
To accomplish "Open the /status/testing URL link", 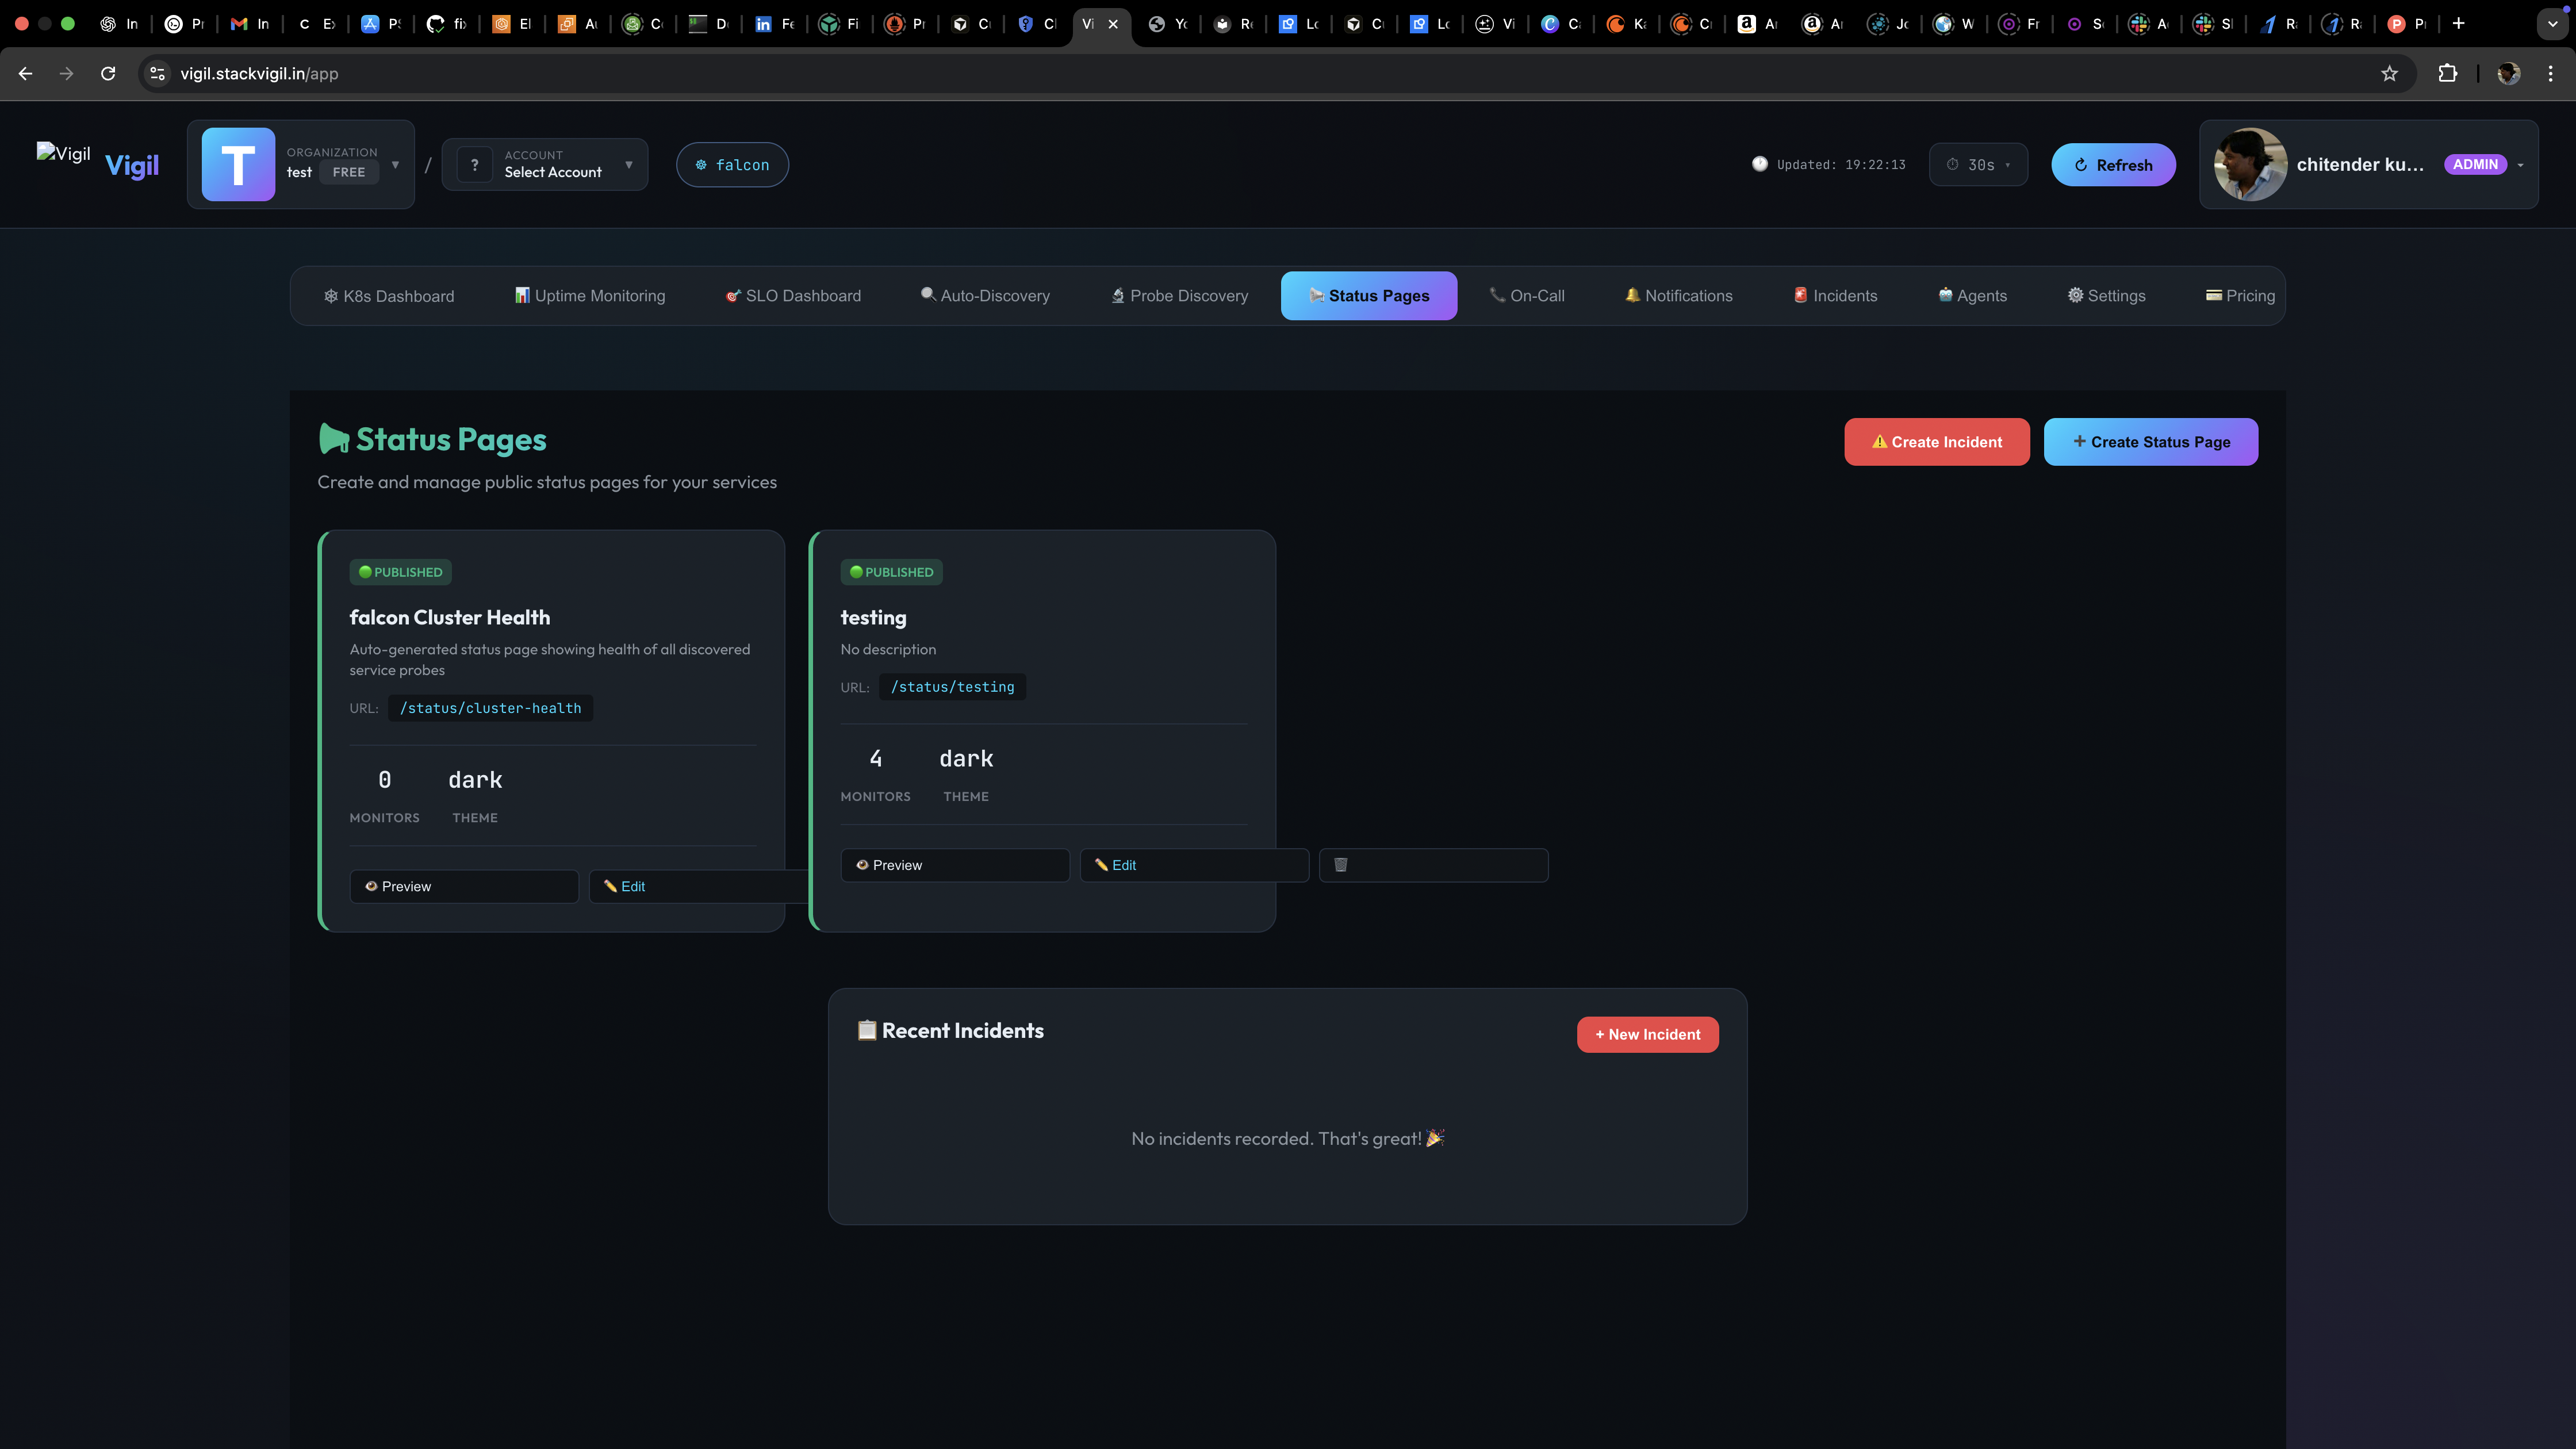I will 952,687.
